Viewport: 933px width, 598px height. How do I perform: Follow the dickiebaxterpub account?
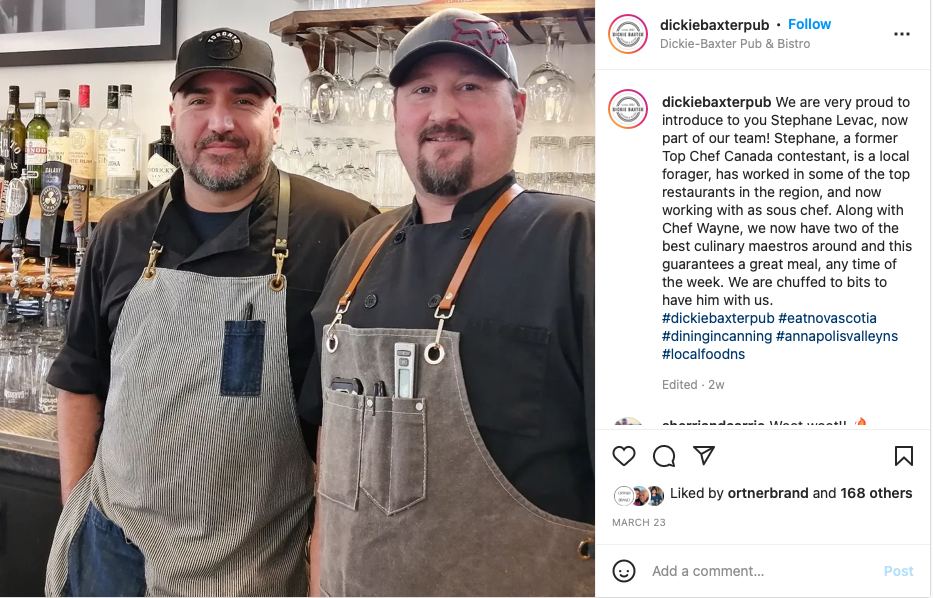[x=809, y=24]
